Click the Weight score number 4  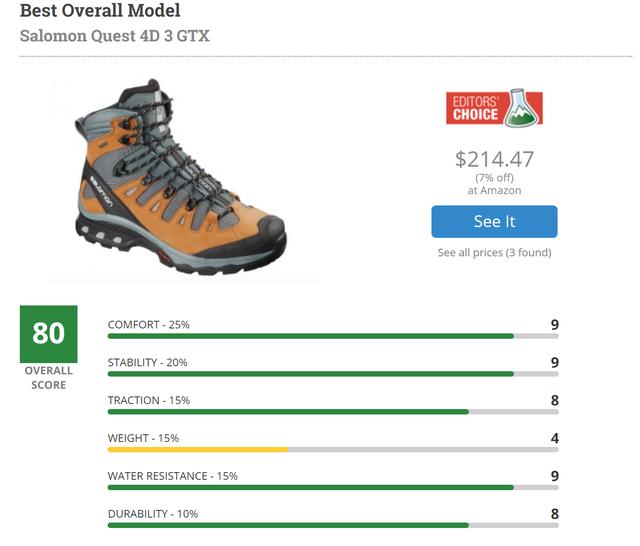click(554, 438)
